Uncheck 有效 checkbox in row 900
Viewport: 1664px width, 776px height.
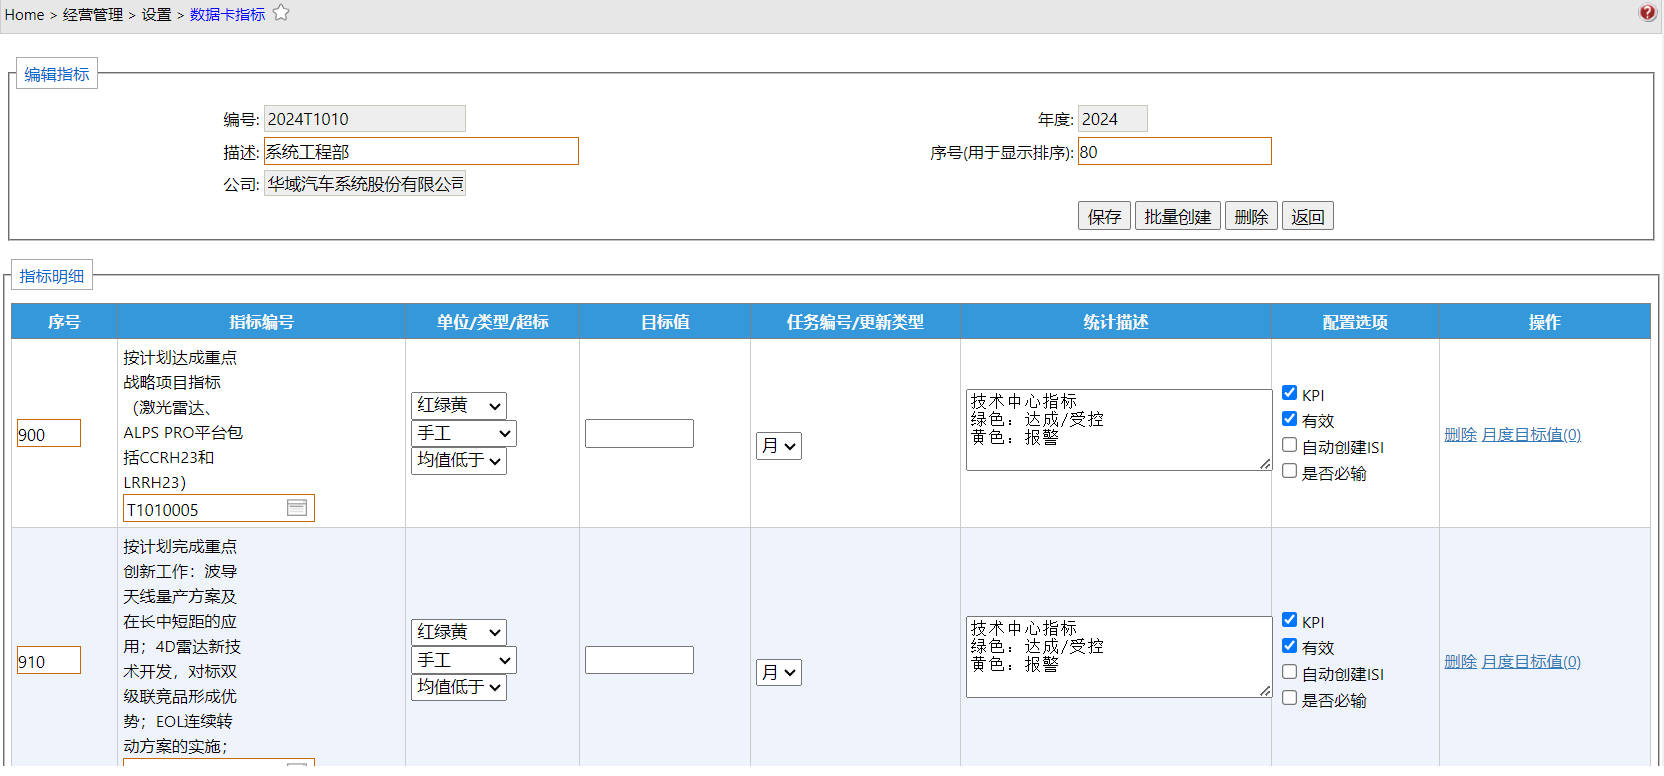pos(1290,419)
